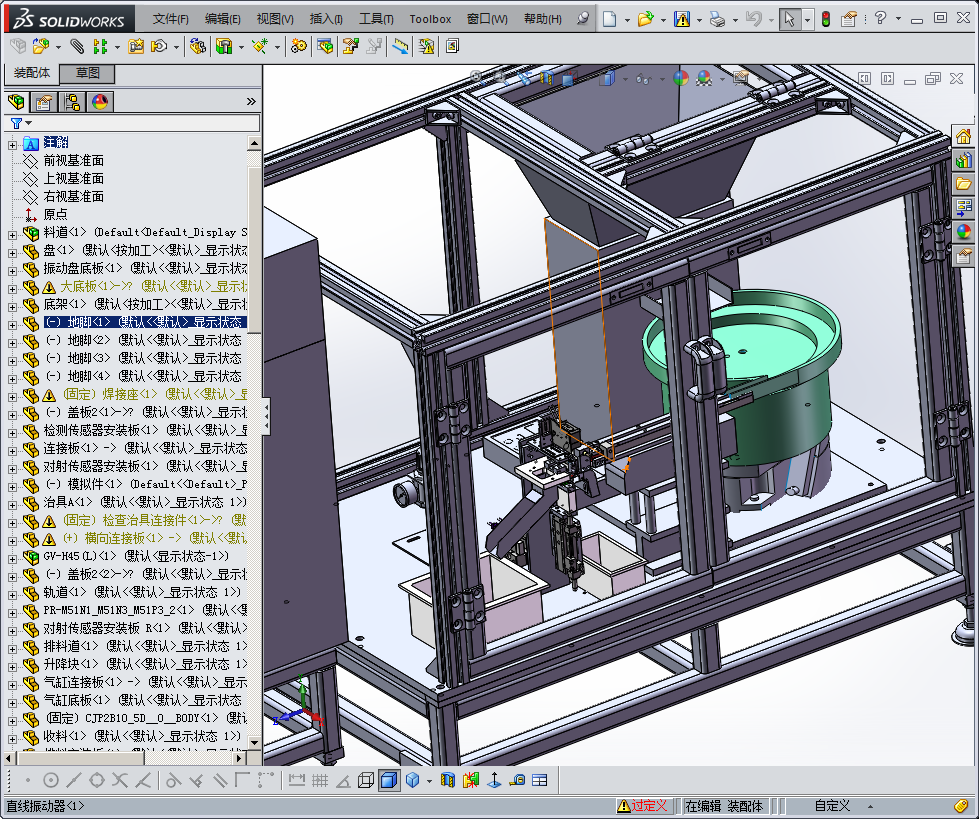Open the 工具(T) menu
Image resolution: width=979 pixels, height=819 pixels.
point(376,19)
